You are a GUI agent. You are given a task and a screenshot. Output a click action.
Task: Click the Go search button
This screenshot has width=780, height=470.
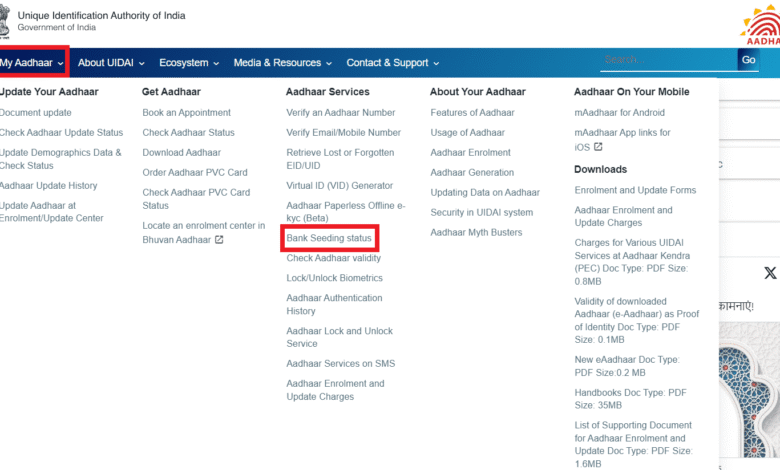click(748, 60)
